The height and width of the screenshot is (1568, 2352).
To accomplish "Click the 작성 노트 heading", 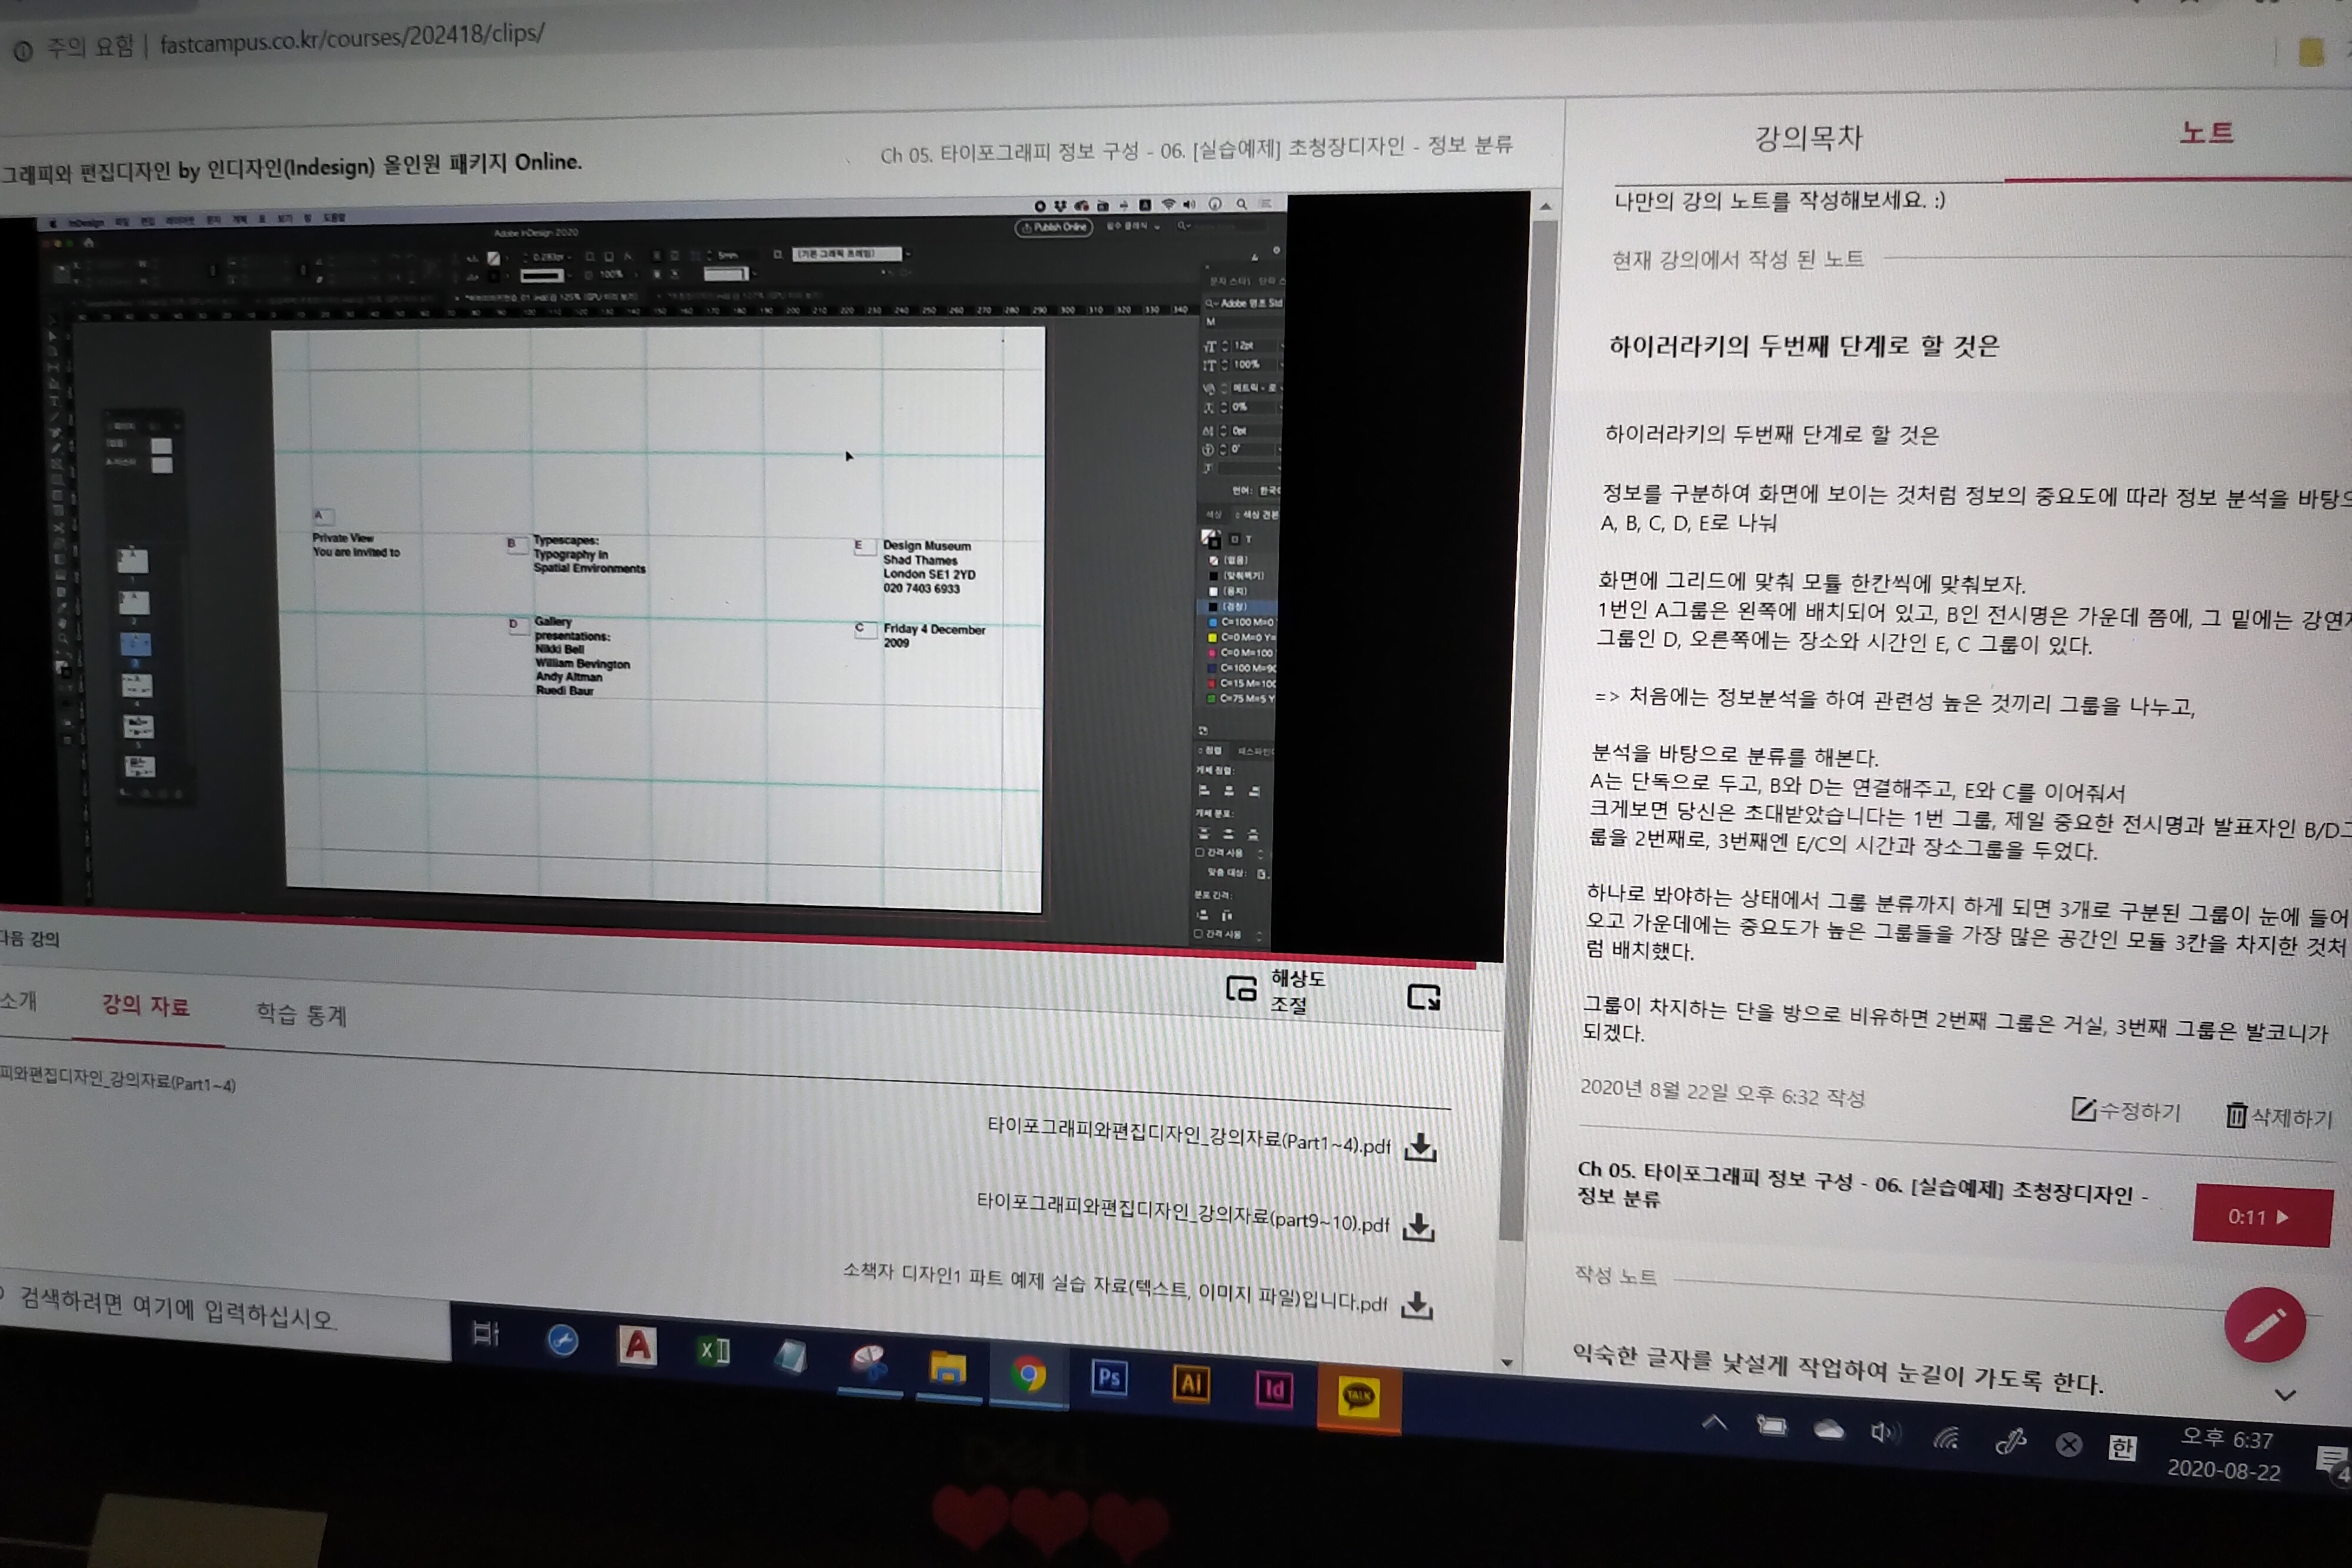I will point(1615,1275).
